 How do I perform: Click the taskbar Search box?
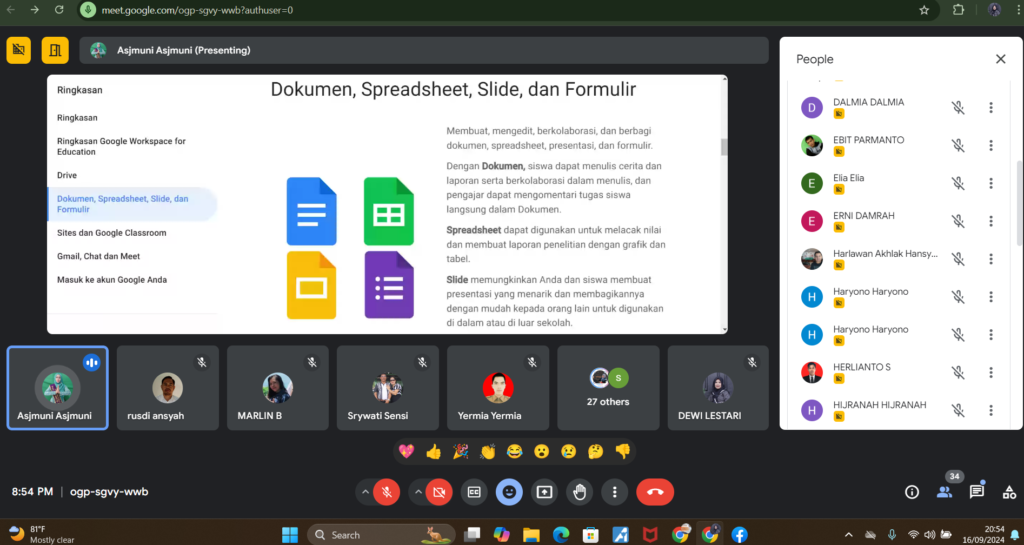381,535
